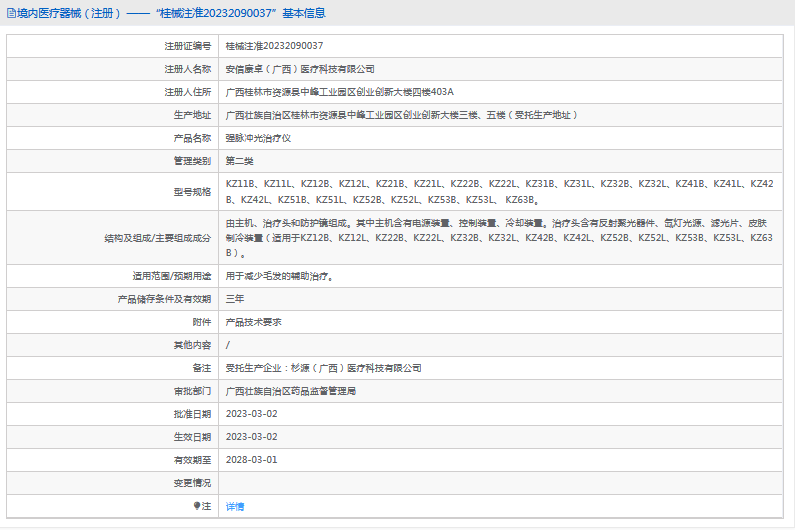Select product name 强脉冲光治疗仪
This screenshot has width=795, height=530.
click(258, 138)
